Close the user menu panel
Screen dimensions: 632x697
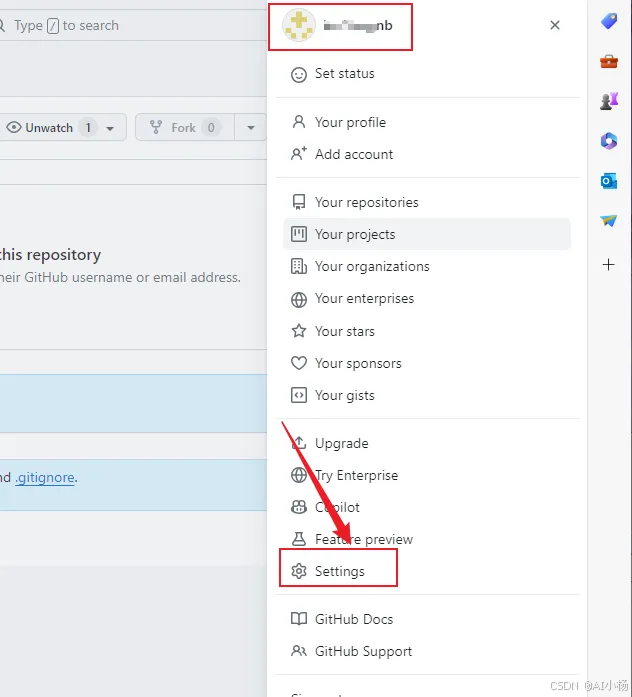tap(555, 25)
